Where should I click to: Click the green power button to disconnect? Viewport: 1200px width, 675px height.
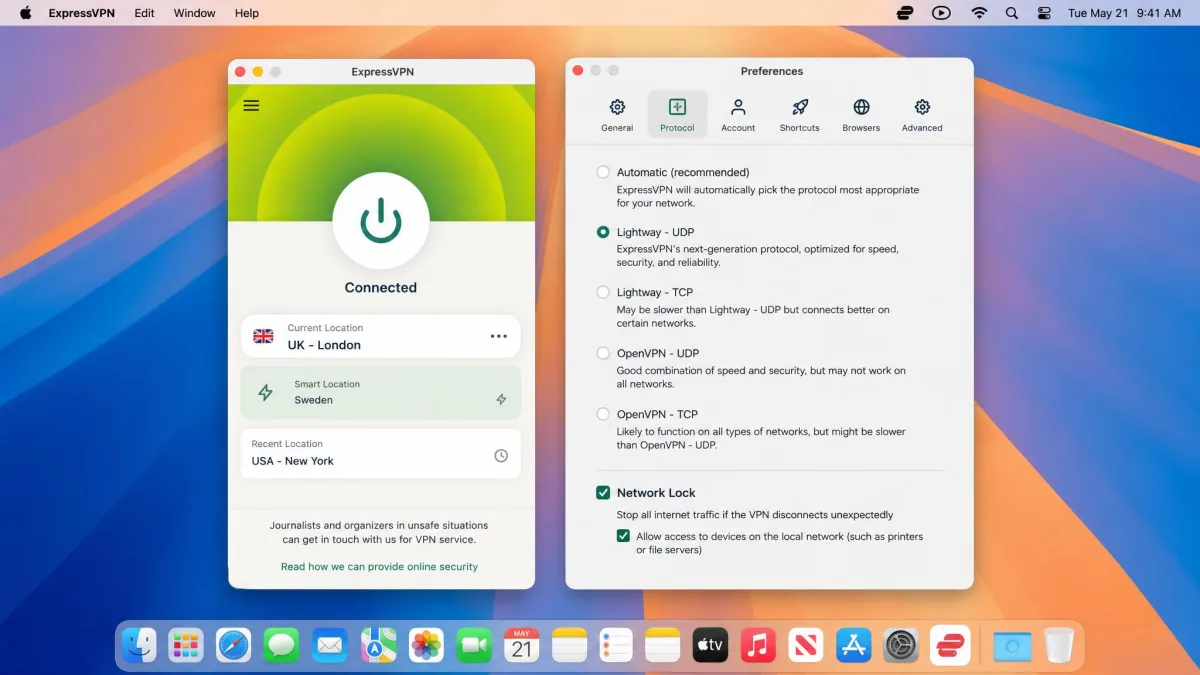click(381, 221)
